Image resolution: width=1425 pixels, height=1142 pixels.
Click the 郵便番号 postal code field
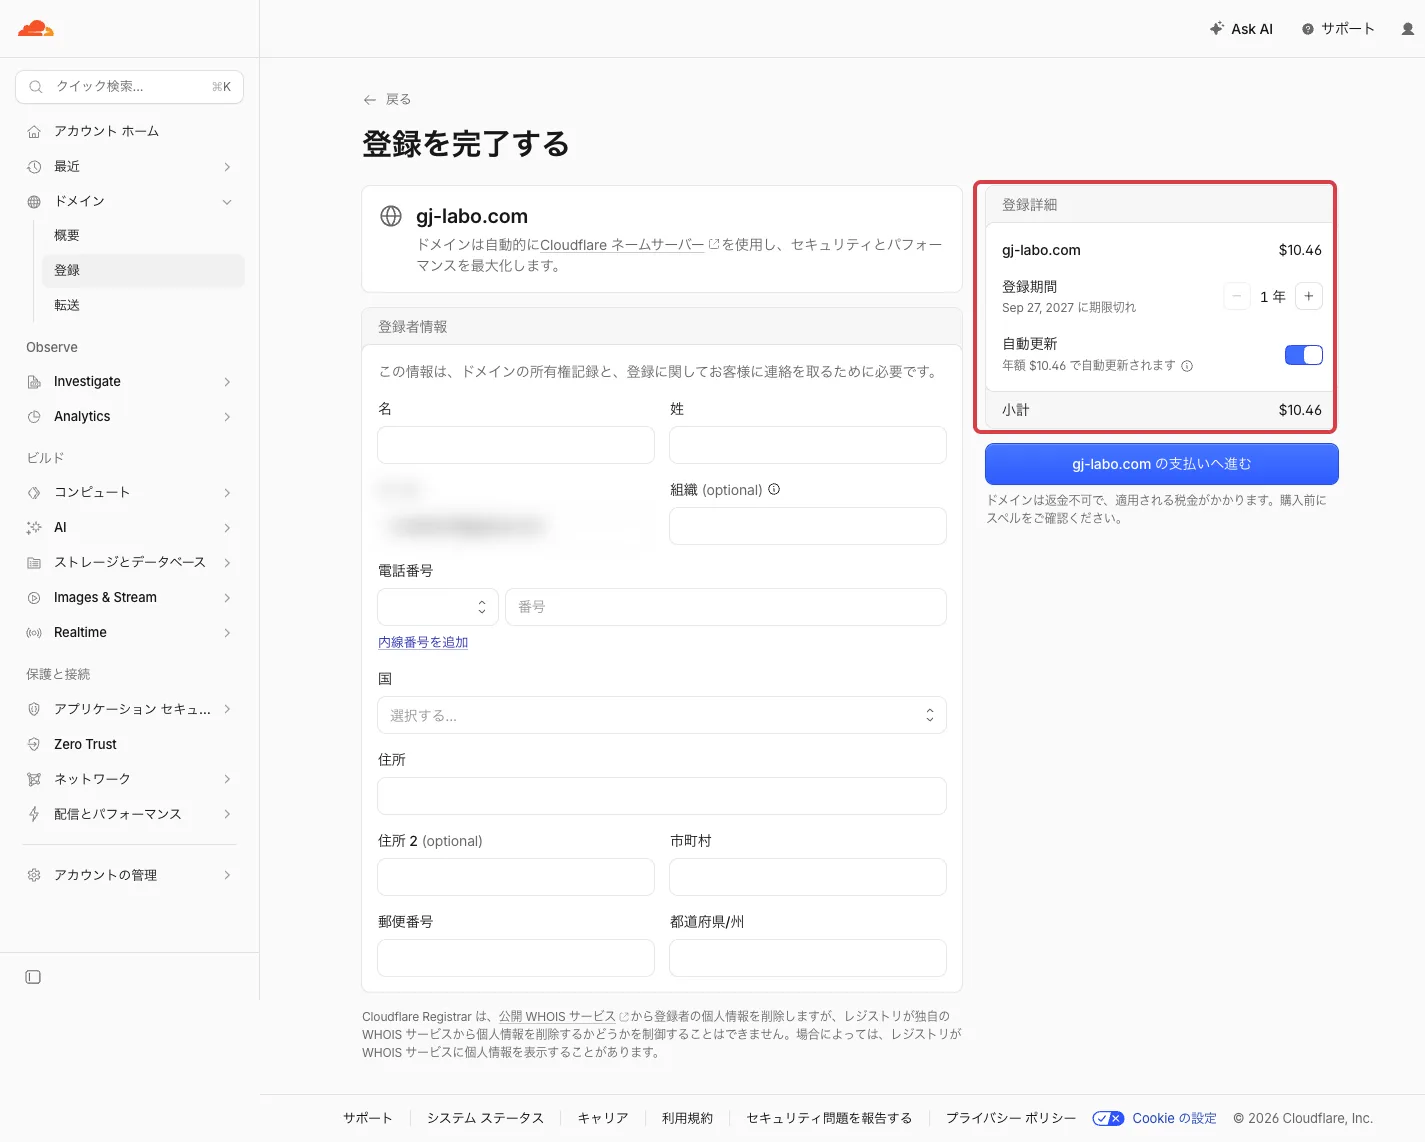click(x=516, y=958)
